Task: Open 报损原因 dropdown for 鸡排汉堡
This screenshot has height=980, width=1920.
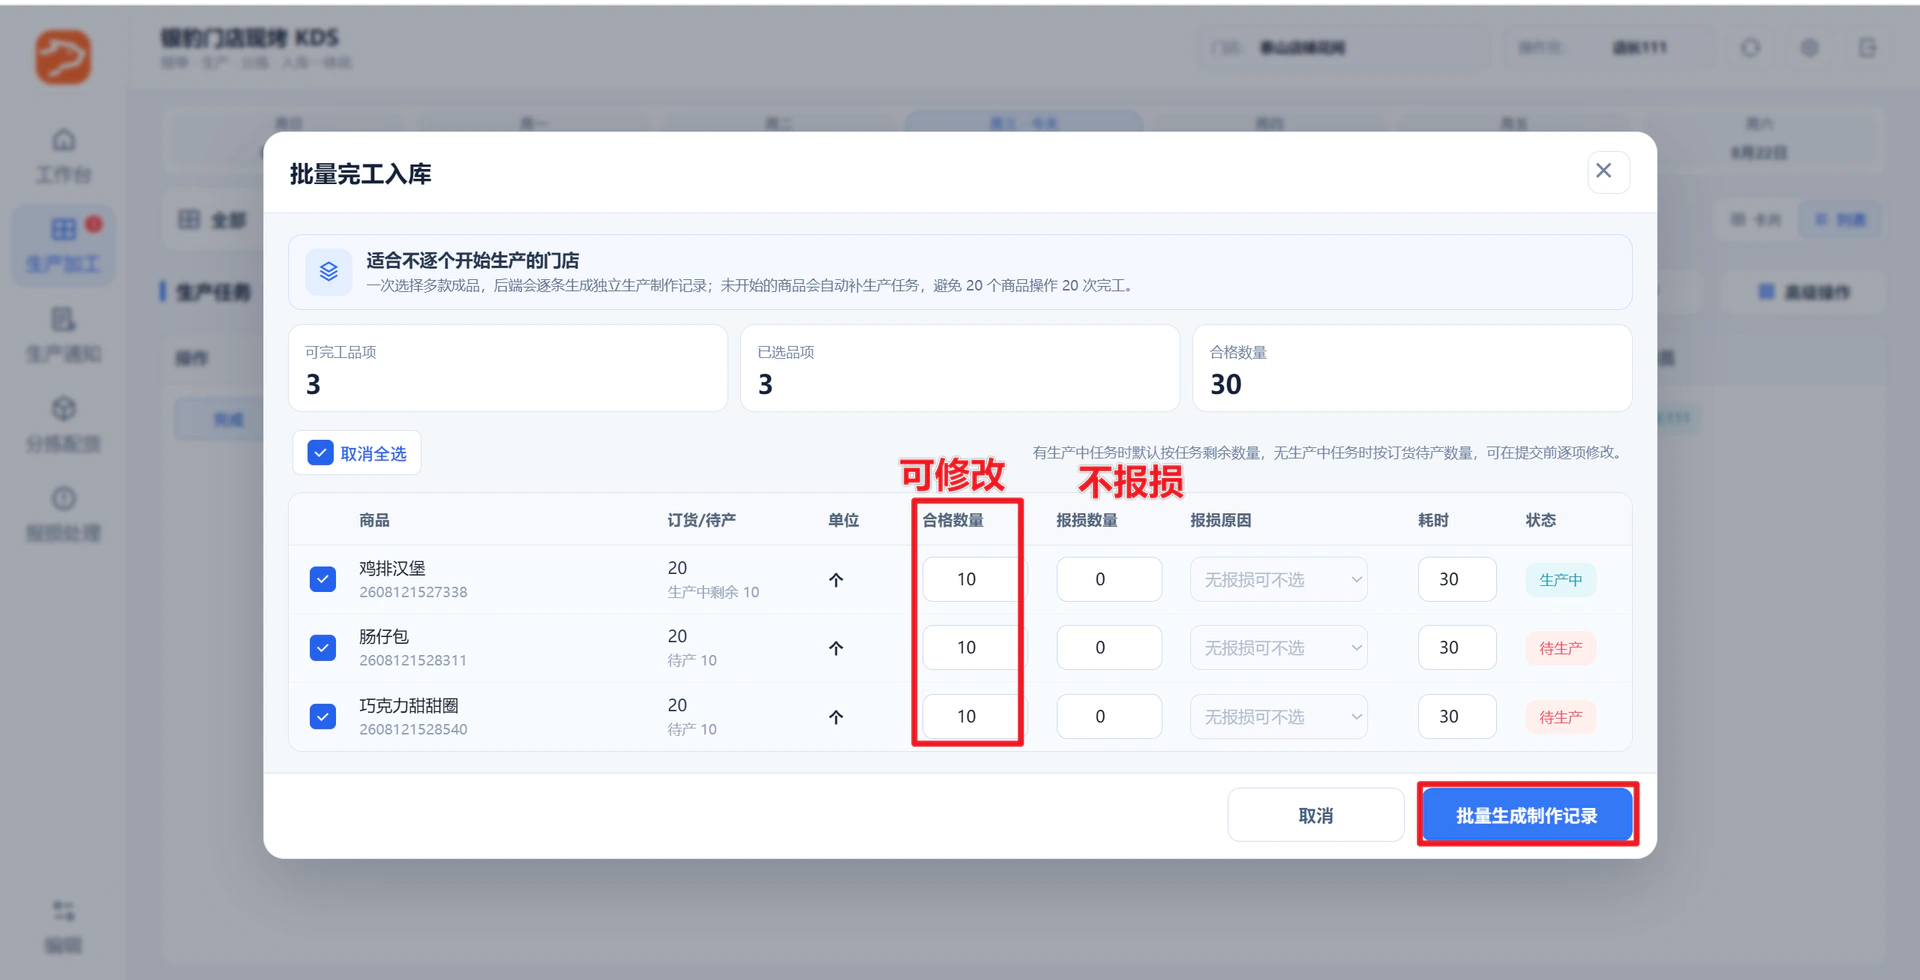Action: pyautogui.click(x=1278, y=580)
